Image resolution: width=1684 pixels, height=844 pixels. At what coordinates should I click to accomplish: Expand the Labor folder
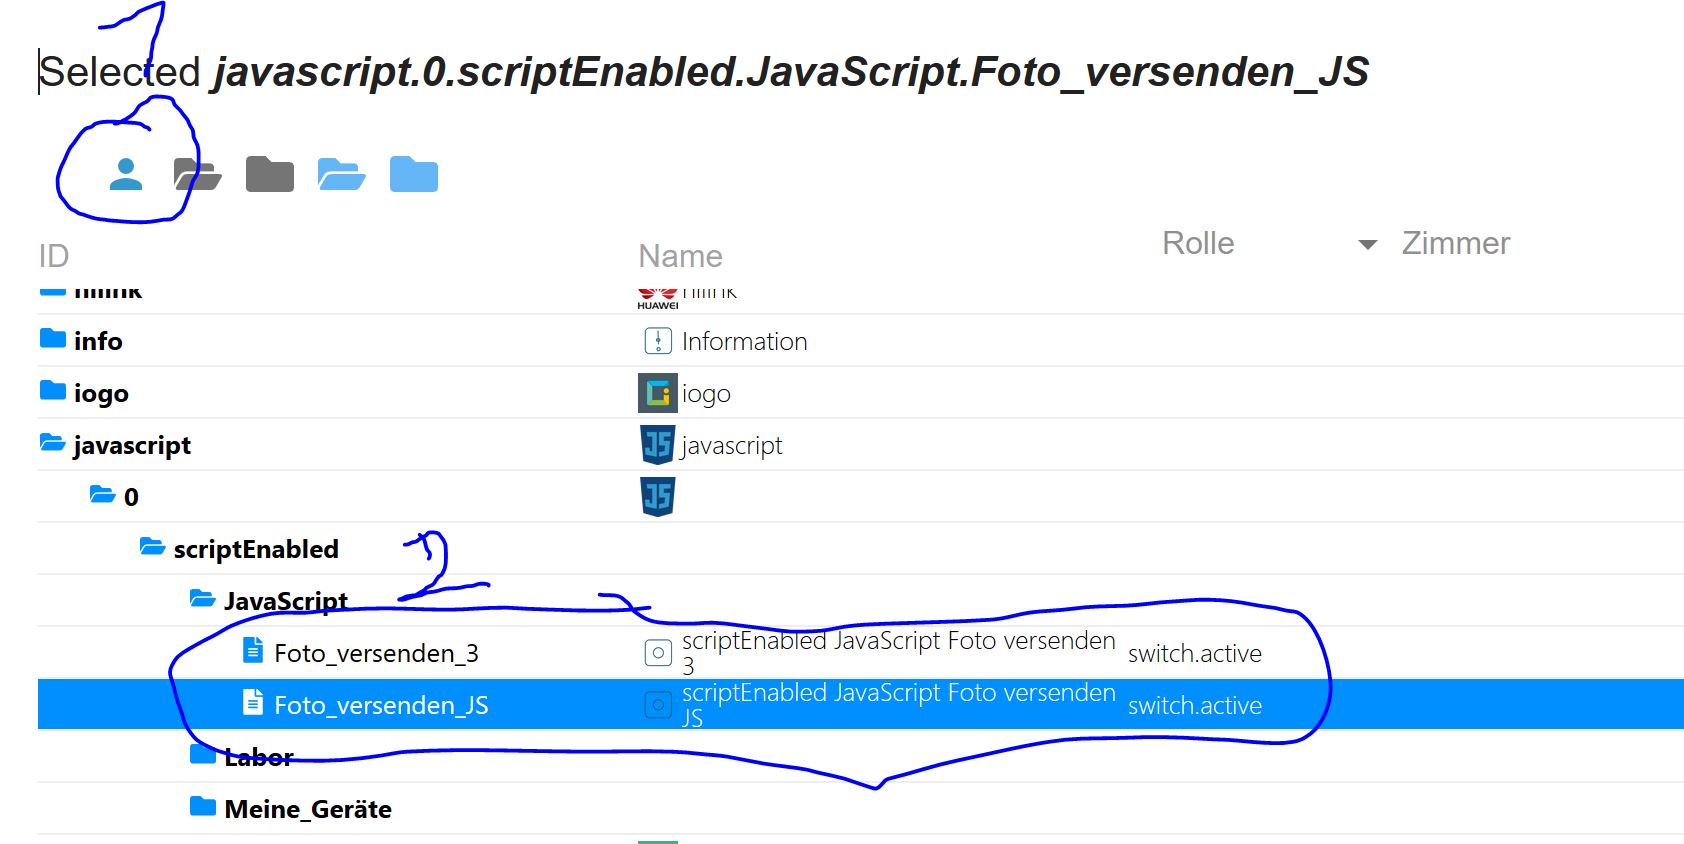coord(203,755)
